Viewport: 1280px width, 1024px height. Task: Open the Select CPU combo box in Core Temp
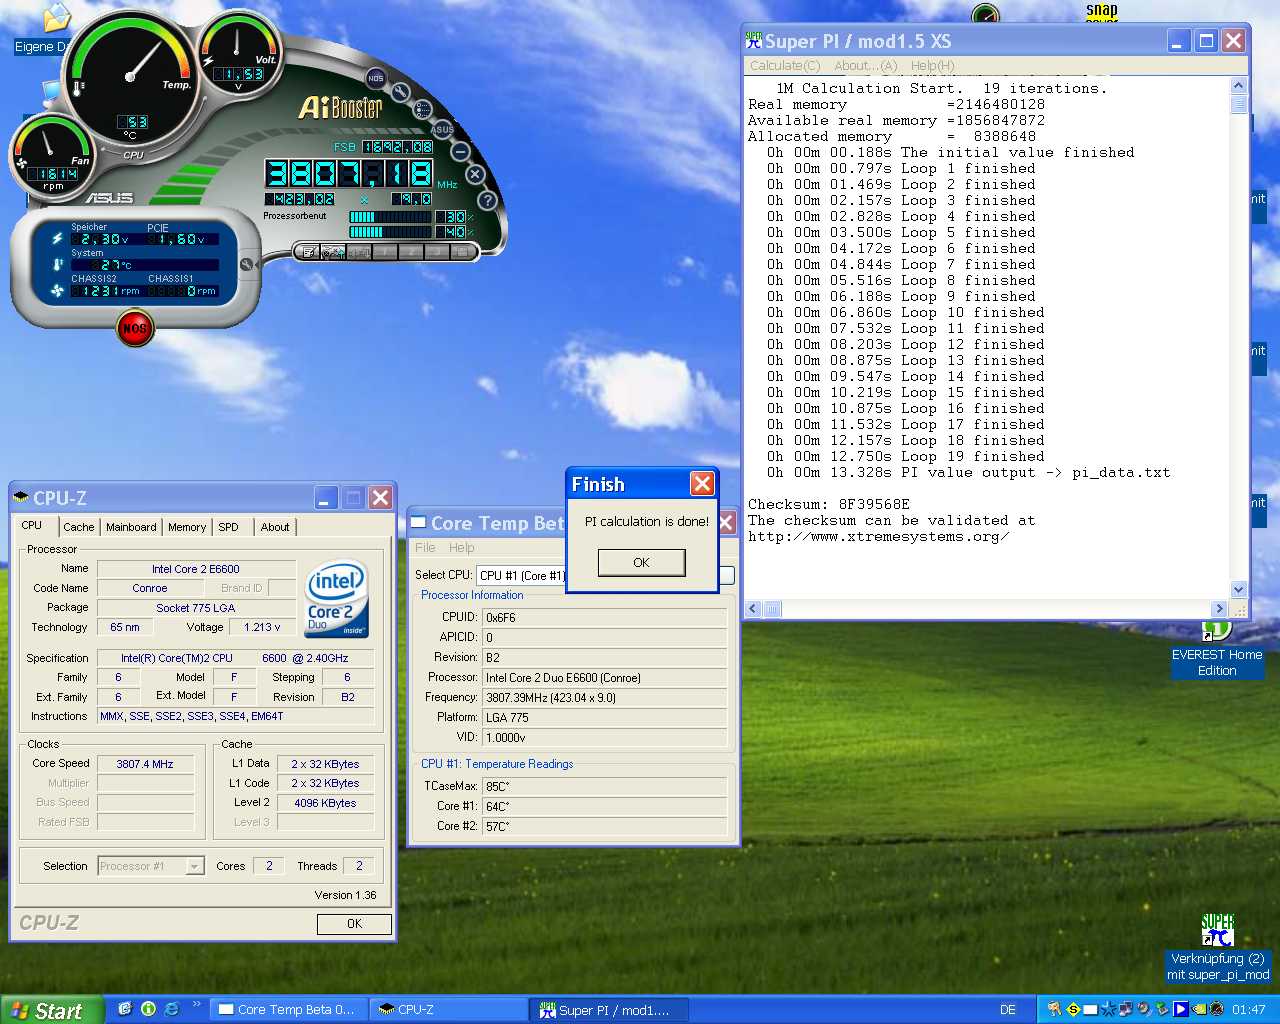(520, 575)
